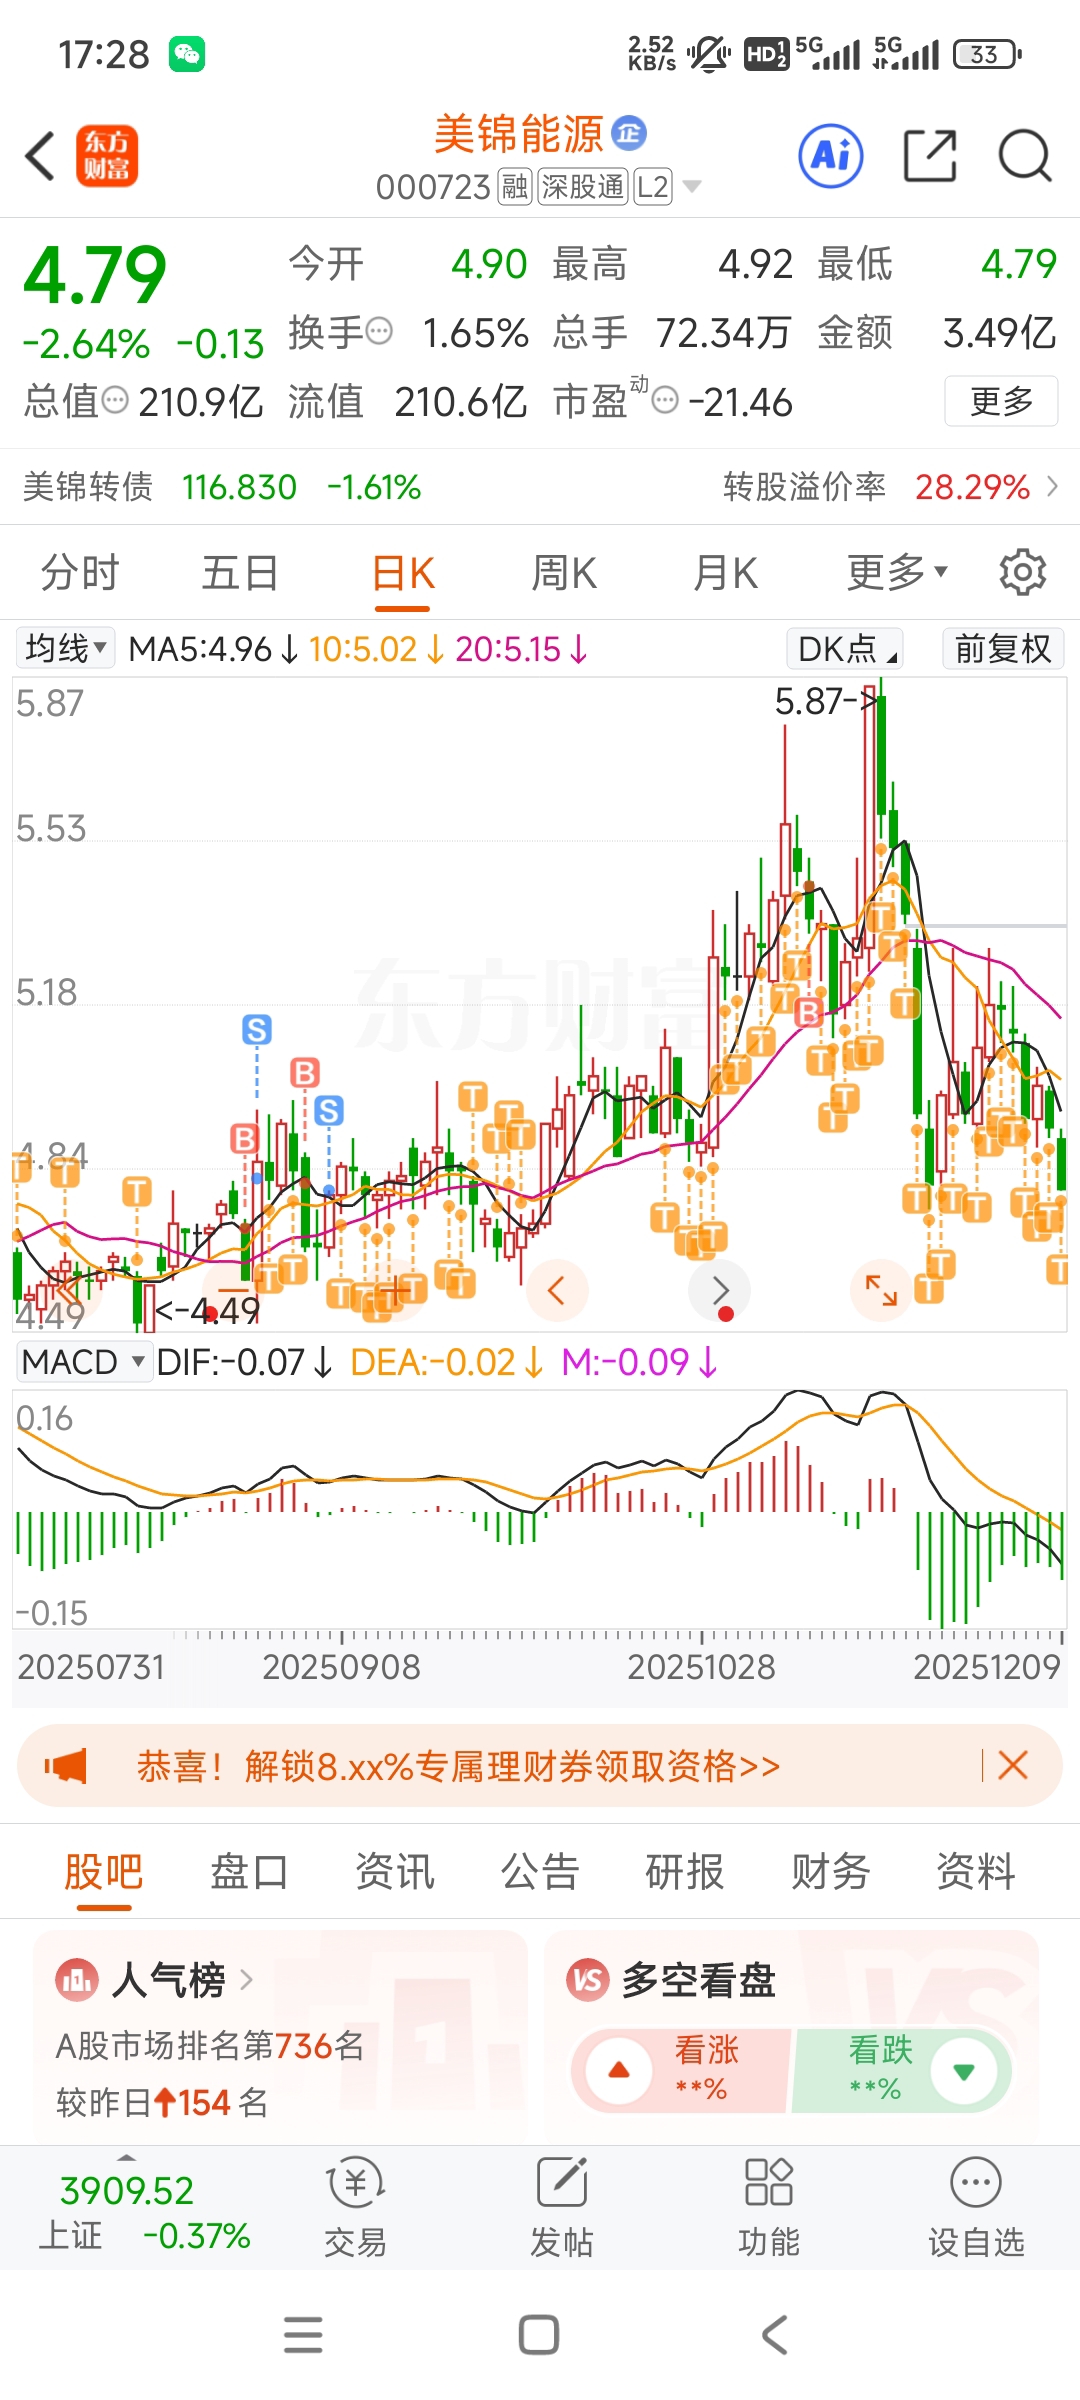
Task: Open the 资料 tab
Action: pyautogui.click(x=976, y=1872)
